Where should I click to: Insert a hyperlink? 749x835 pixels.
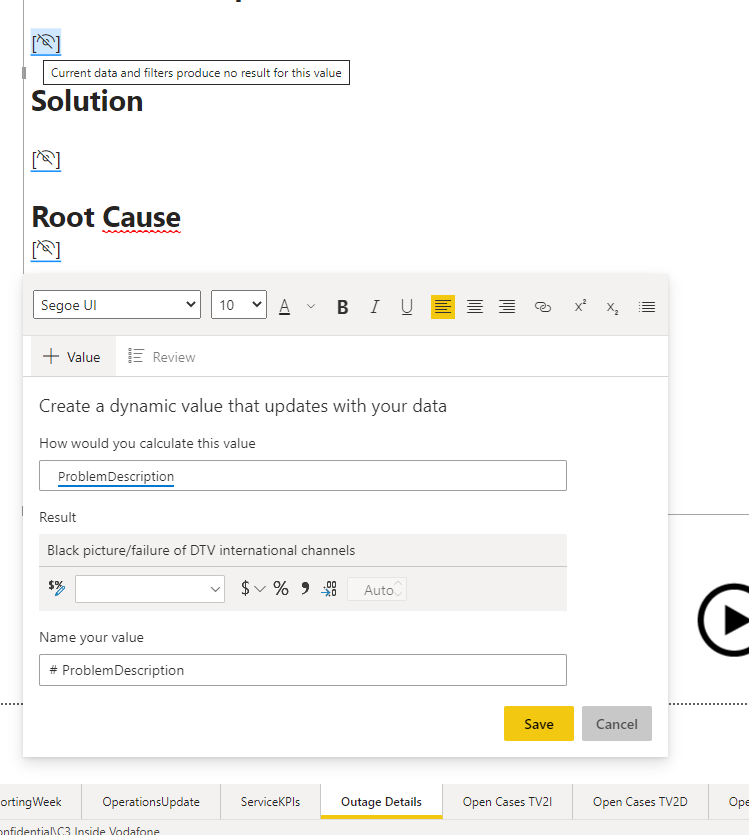[542, 307]
